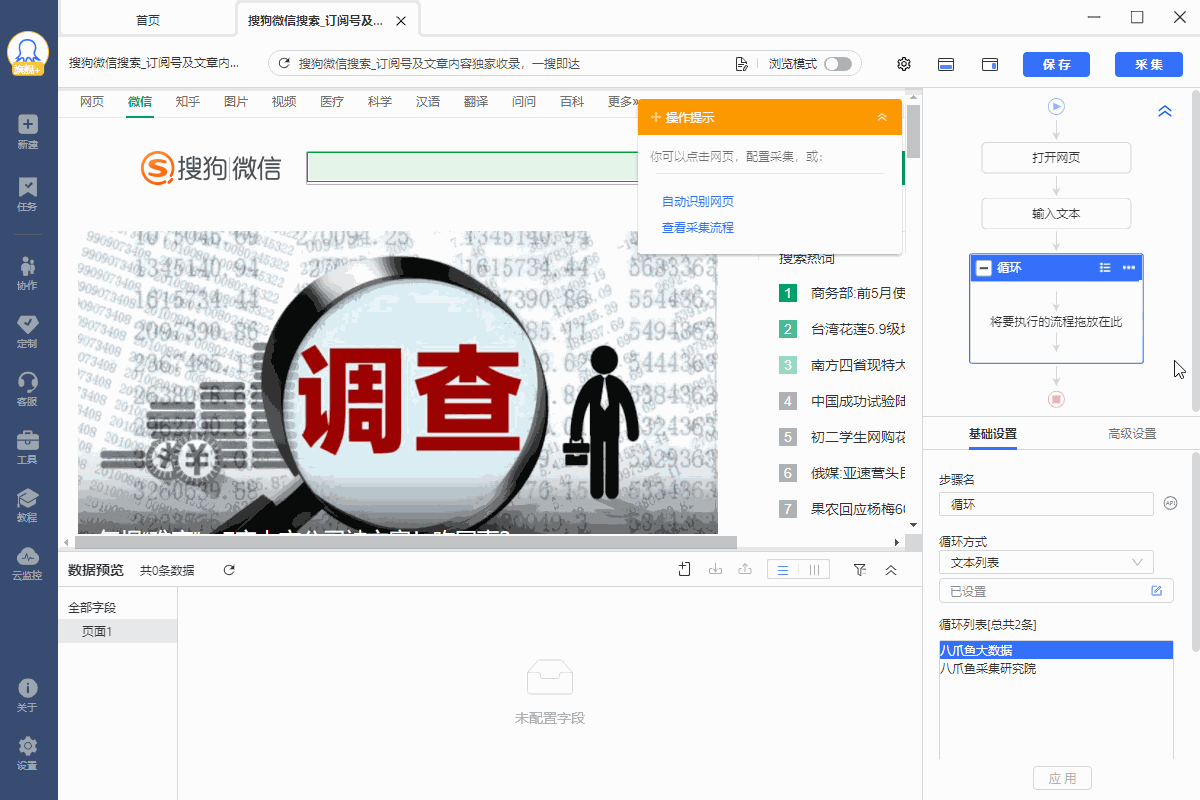
Task: Click the upload export icon in data preview
Action: point(745,570)
